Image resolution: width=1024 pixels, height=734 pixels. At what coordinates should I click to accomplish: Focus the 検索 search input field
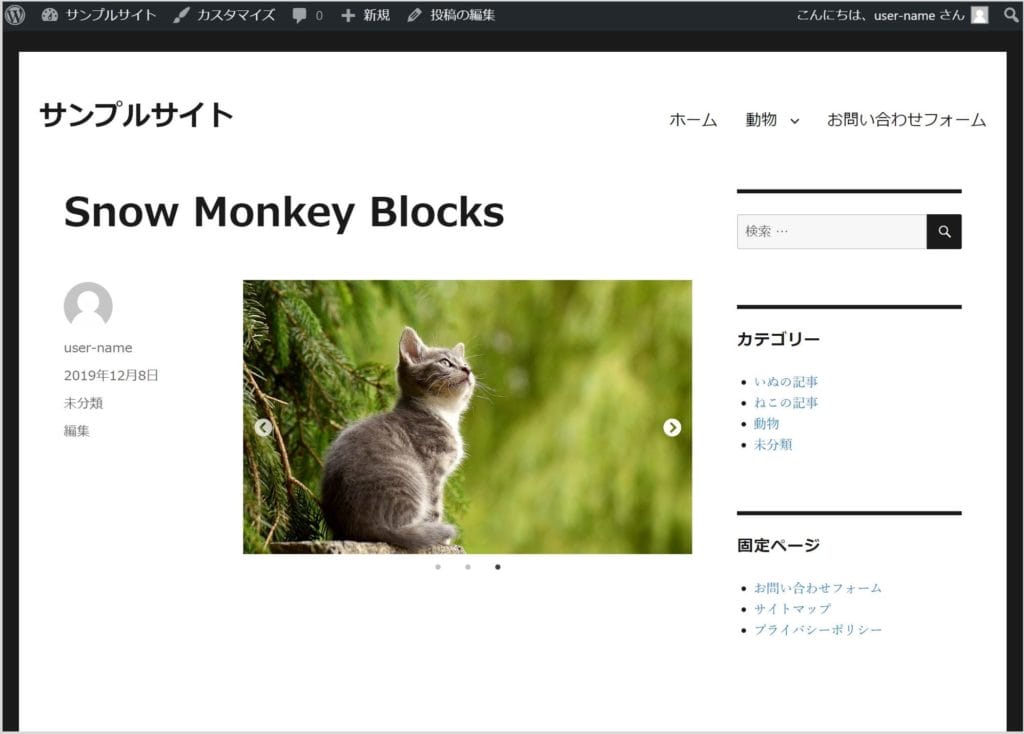(831, 231)
